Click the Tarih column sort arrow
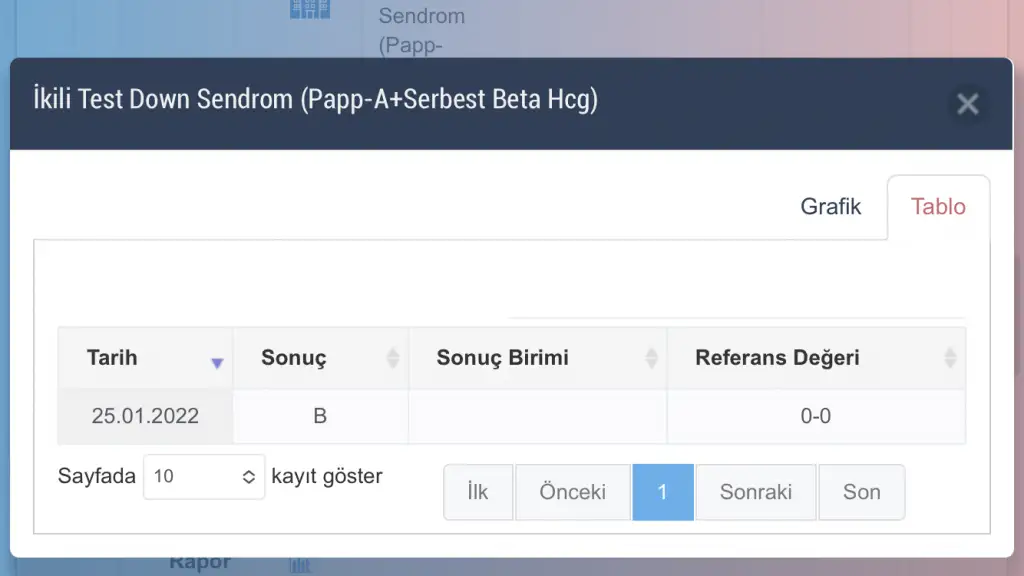The height and width of the screenshot is (576, 1024). click(x=217, y=363)
